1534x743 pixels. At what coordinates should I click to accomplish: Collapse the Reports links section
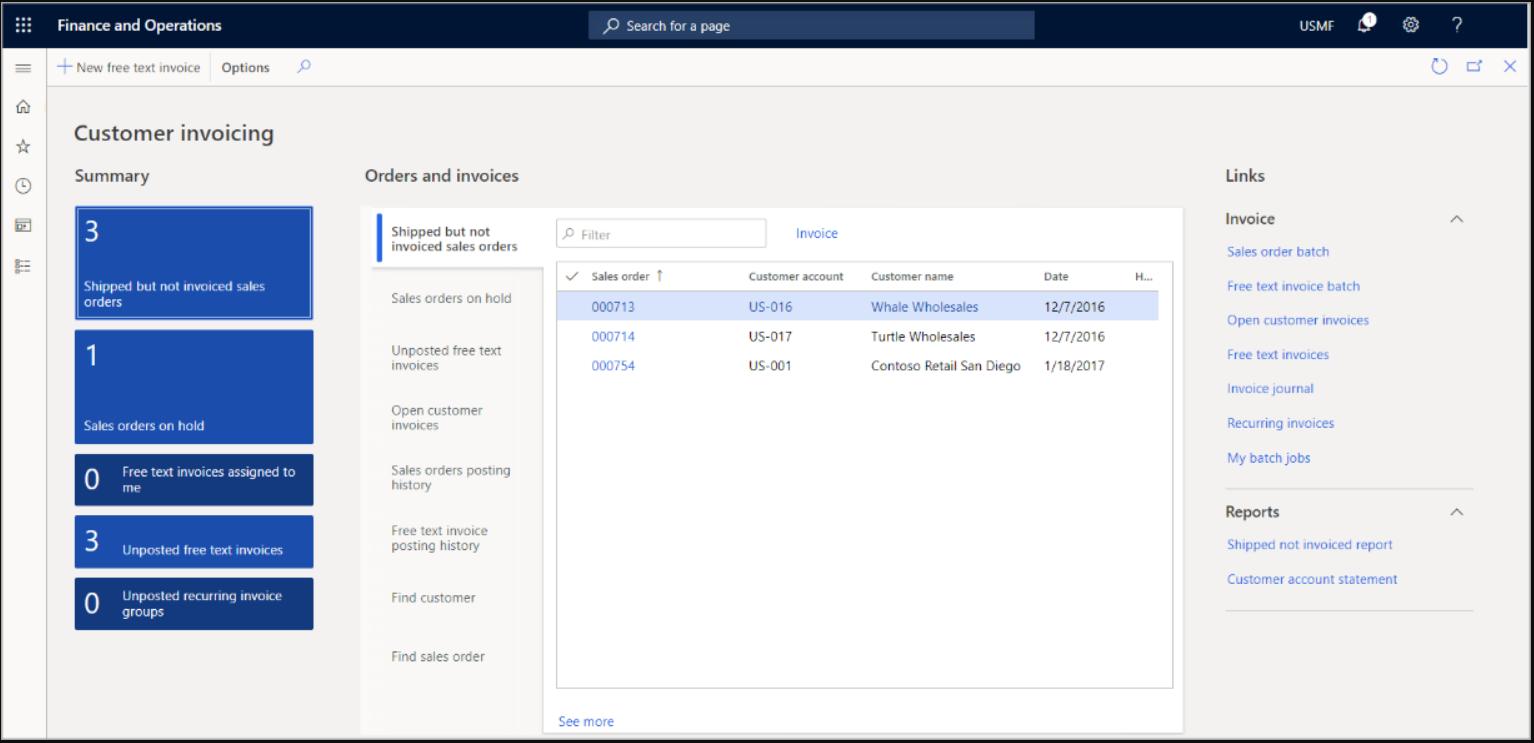1457,511
